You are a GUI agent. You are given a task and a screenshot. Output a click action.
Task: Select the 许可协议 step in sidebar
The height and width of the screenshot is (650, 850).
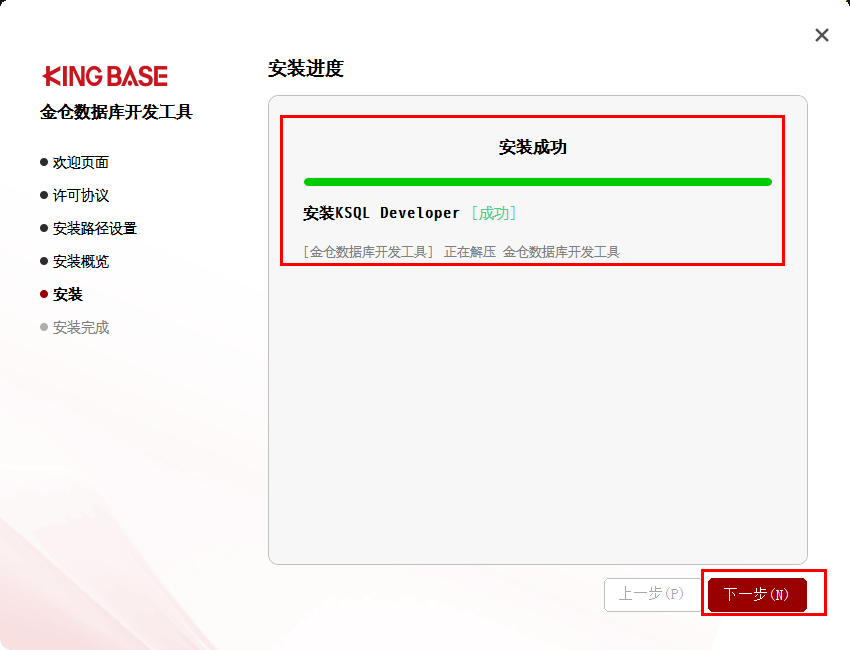click(81, 195)
